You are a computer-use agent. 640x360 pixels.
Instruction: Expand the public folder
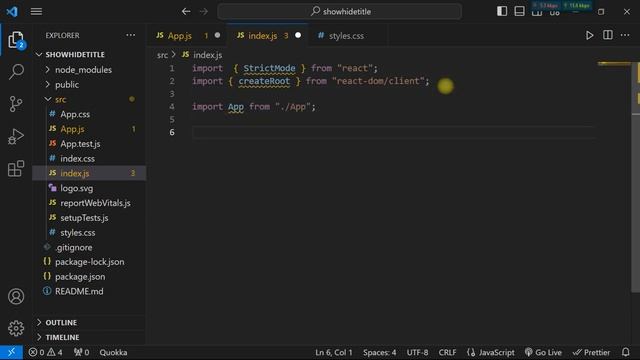(89, 84)
